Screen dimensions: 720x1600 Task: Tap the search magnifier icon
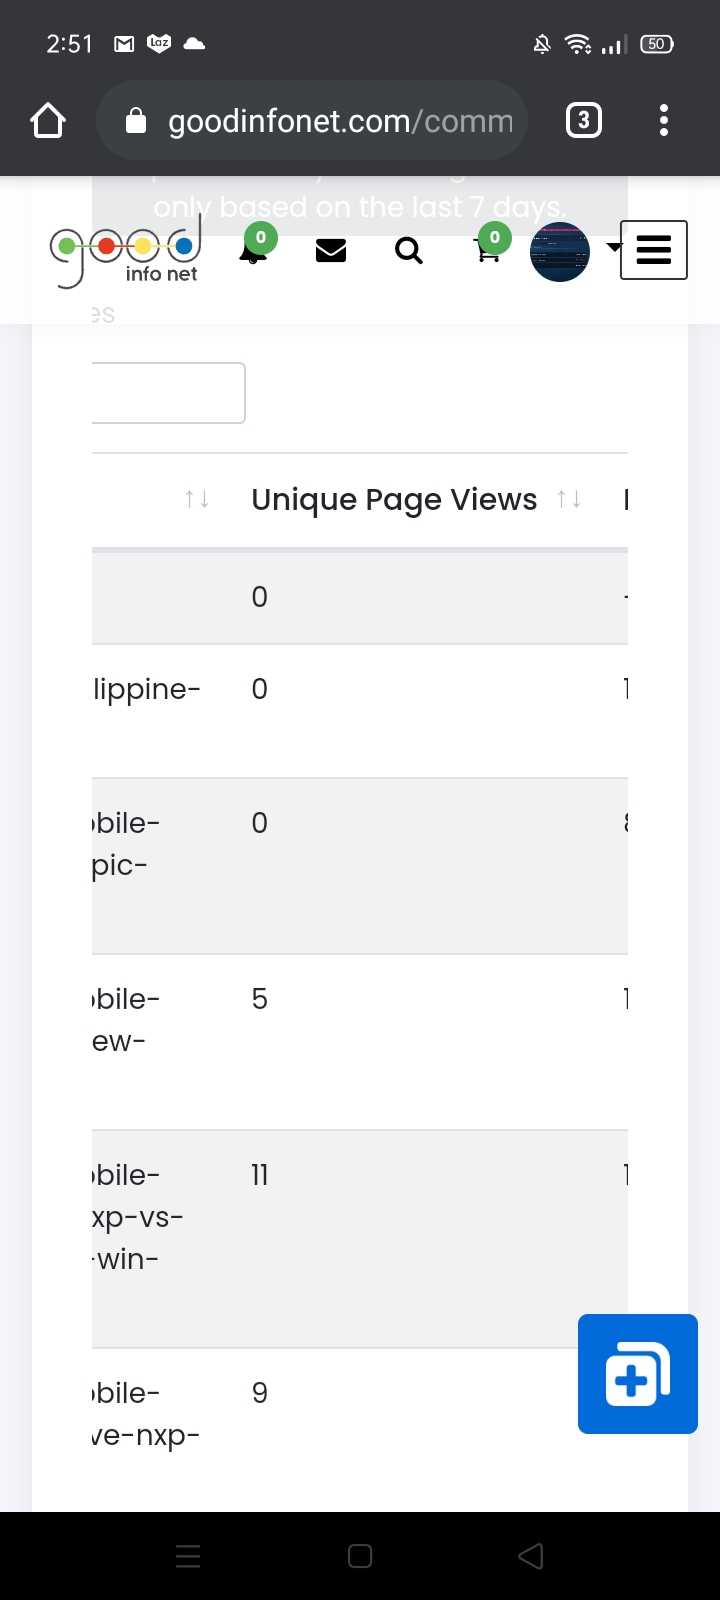click(x=409, y=250)
